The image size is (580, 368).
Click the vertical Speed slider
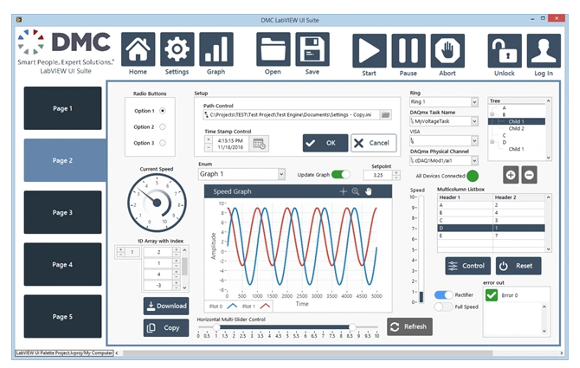pyautogui.click(x=421, y=250)
